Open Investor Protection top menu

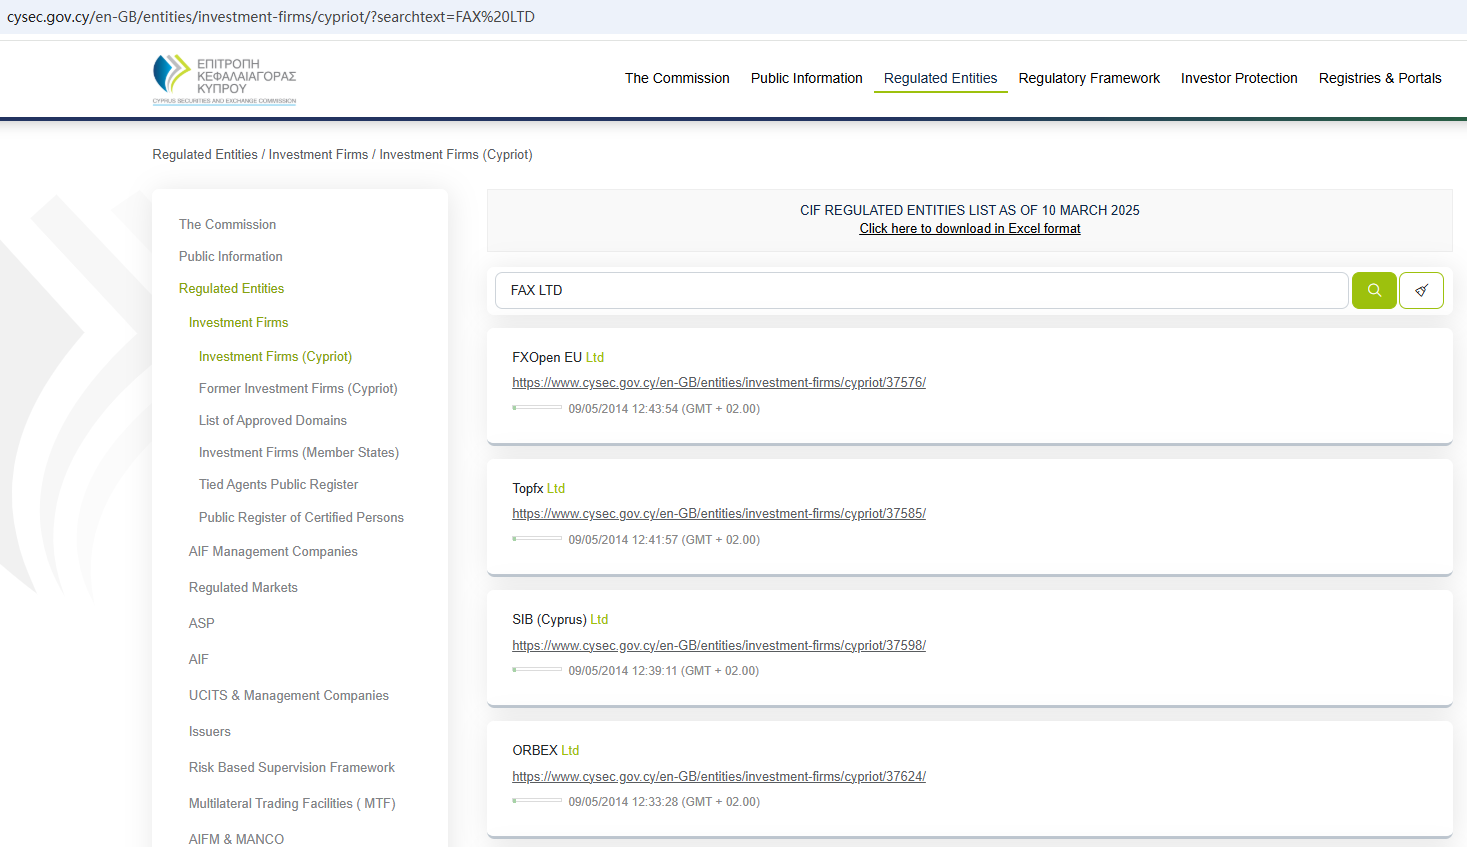click(1239, 78)
